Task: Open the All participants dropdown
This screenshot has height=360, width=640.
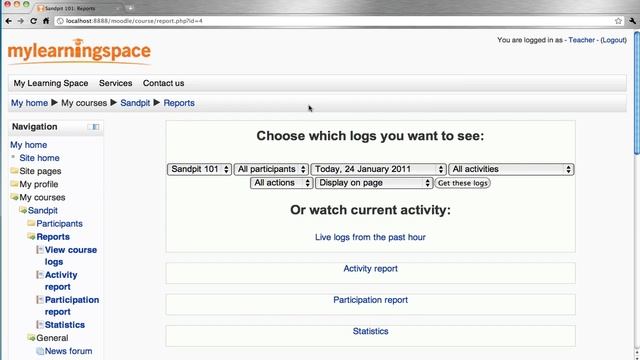Action: click(271, 169)
